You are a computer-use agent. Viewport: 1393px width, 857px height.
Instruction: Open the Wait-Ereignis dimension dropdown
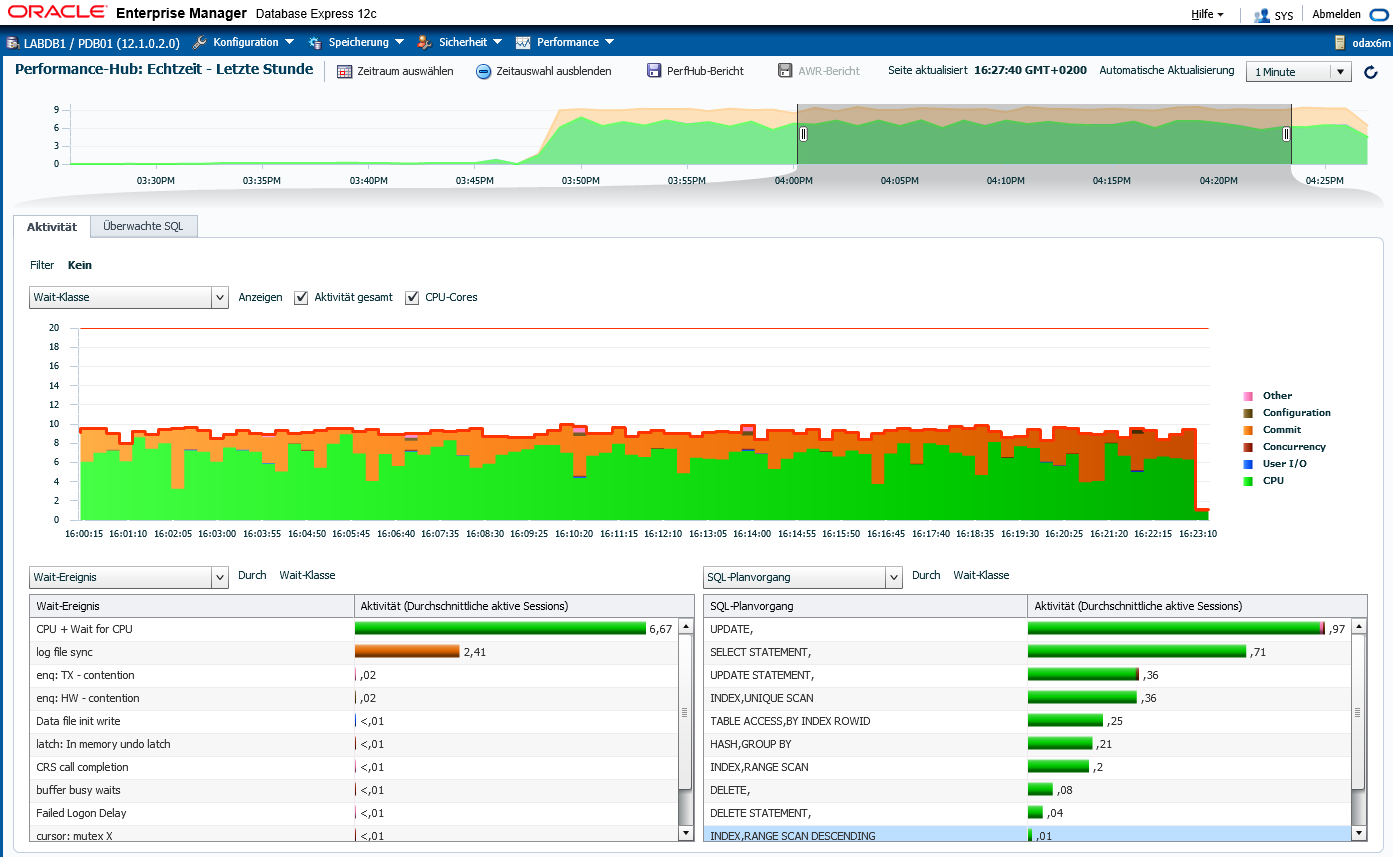tap(130, 577)
